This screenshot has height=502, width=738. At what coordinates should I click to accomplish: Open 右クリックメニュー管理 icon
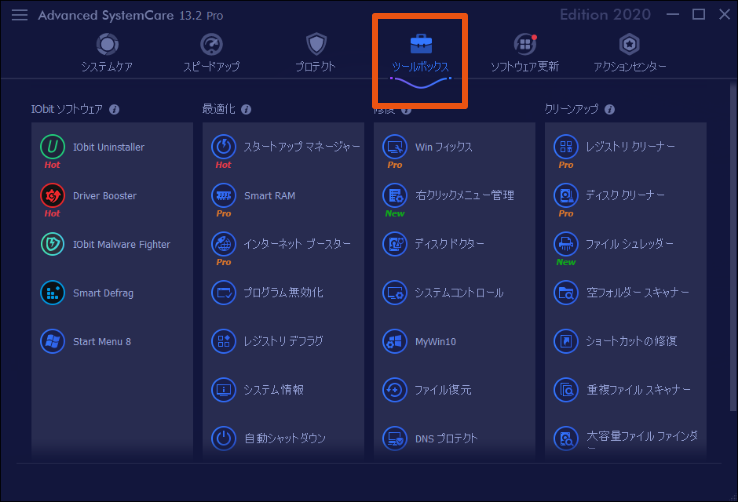pos(394,195)
